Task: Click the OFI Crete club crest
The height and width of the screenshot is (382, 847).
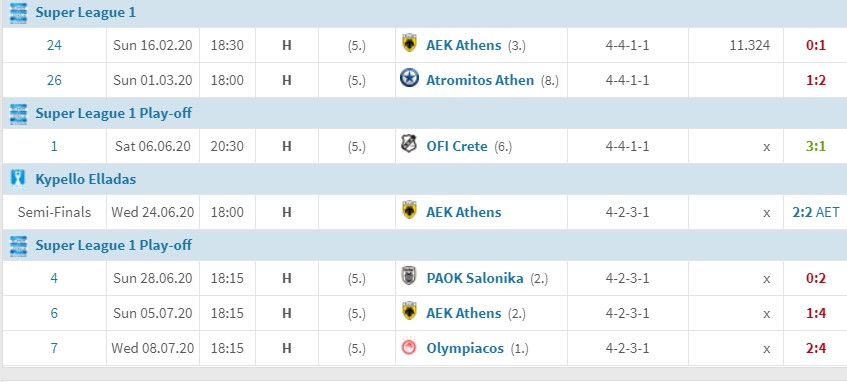Action: pos(409,144)
